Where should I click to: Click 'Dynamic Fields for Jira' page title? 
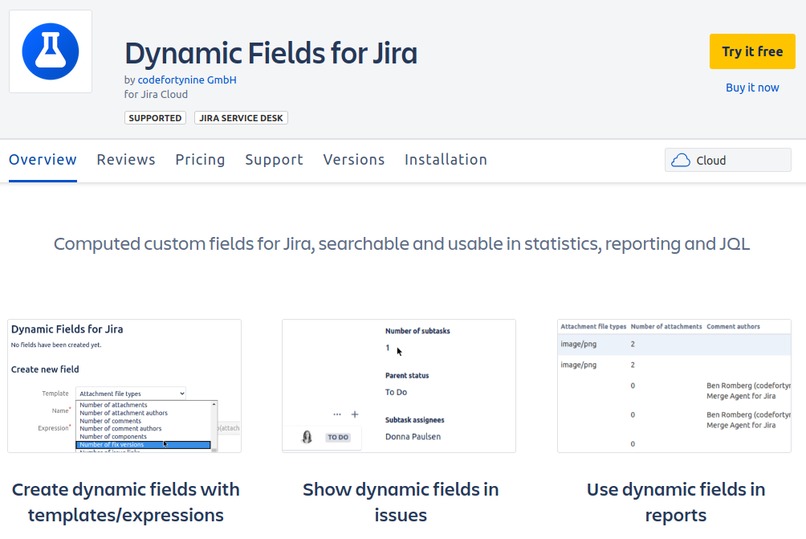271,53
